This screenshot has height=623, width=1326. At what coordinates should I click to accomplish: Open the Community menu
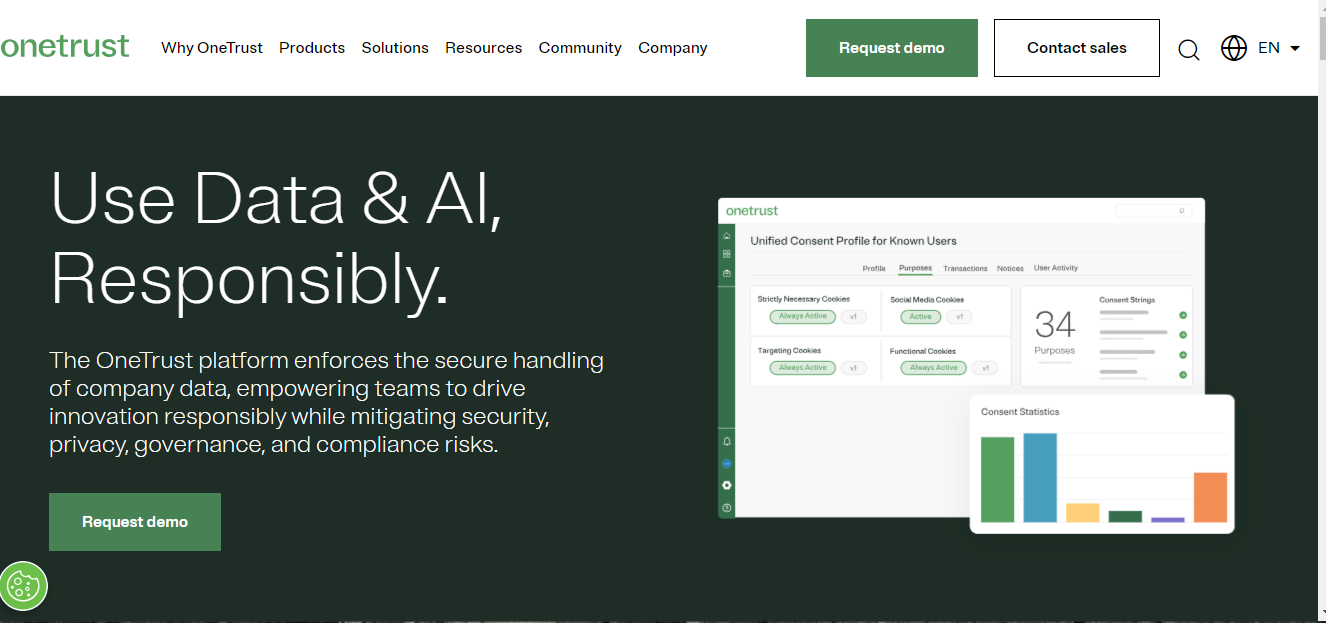[x=580, y=48]
